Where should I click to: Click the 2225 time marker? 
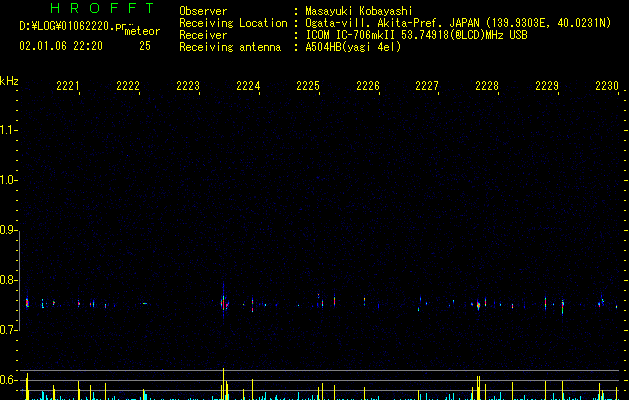pos(308,86)
